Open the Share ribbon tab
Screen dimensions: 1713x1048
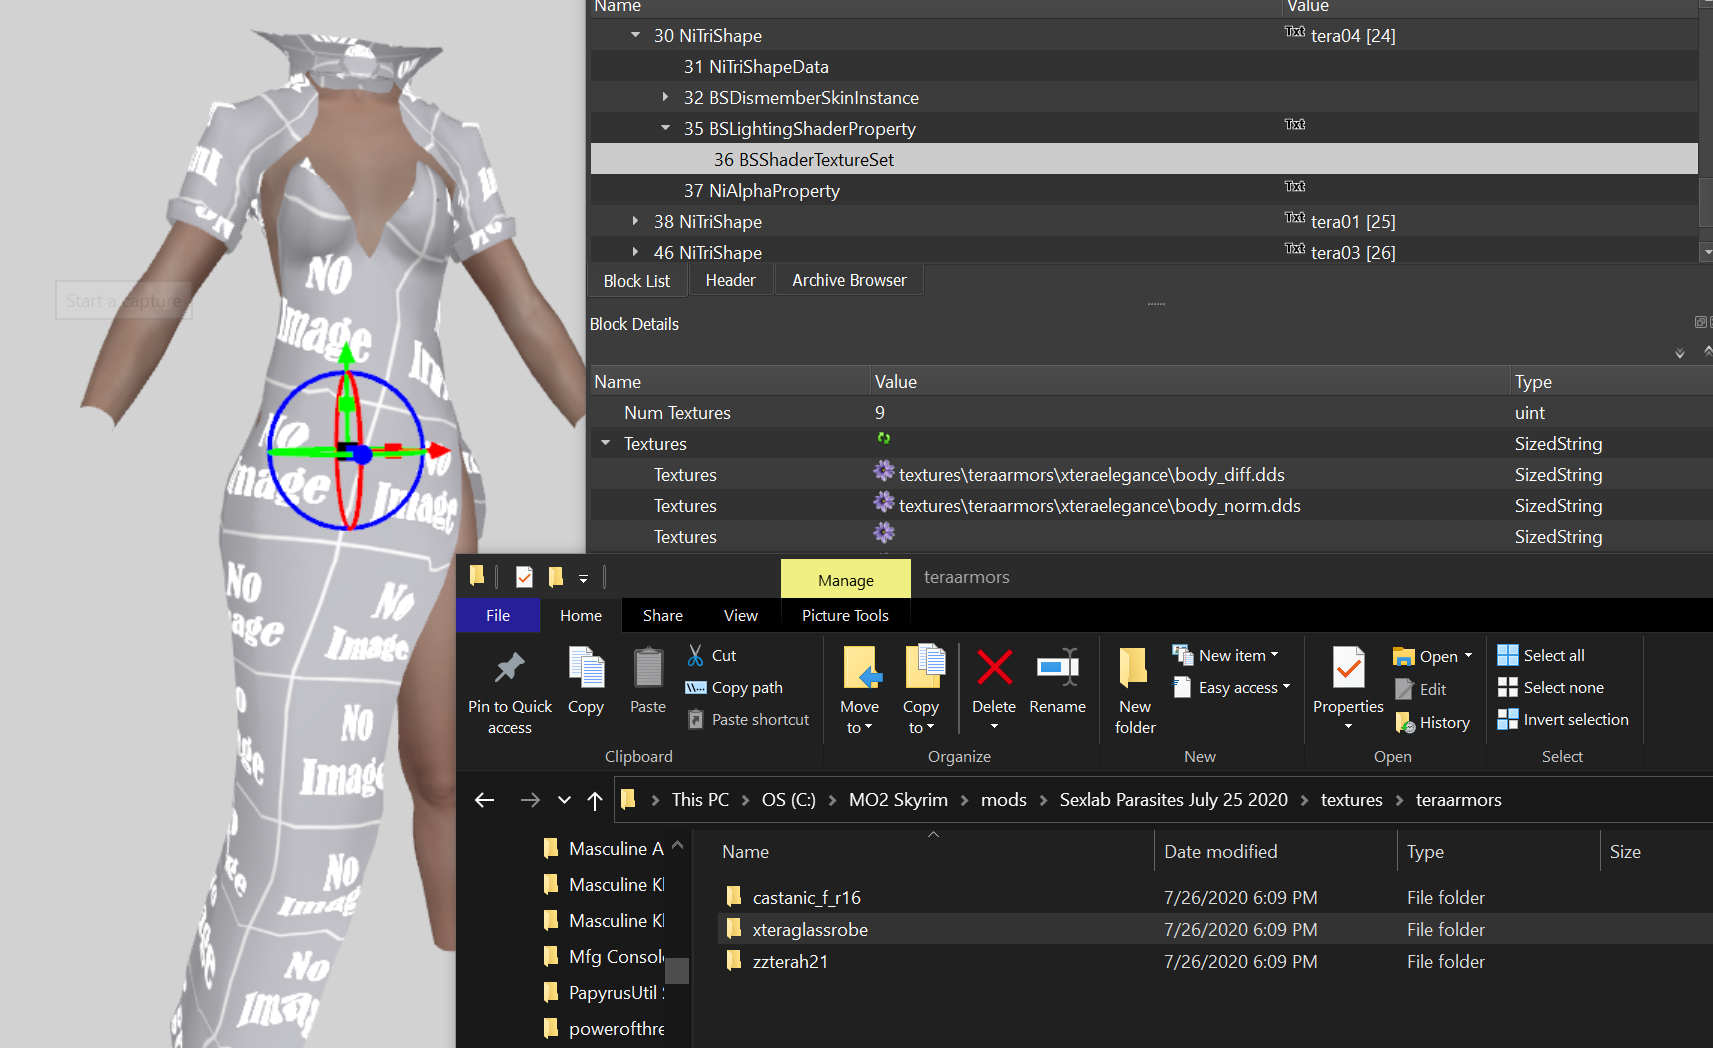663,616
